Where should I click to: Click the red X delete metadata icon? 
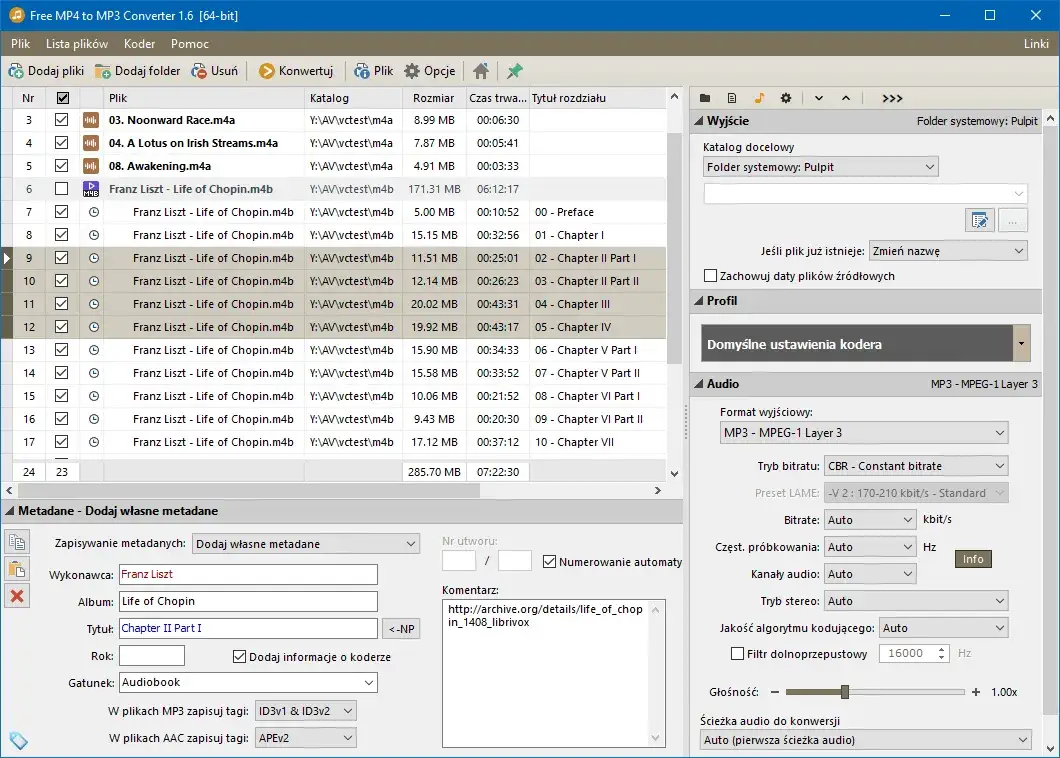click(17, 596)
